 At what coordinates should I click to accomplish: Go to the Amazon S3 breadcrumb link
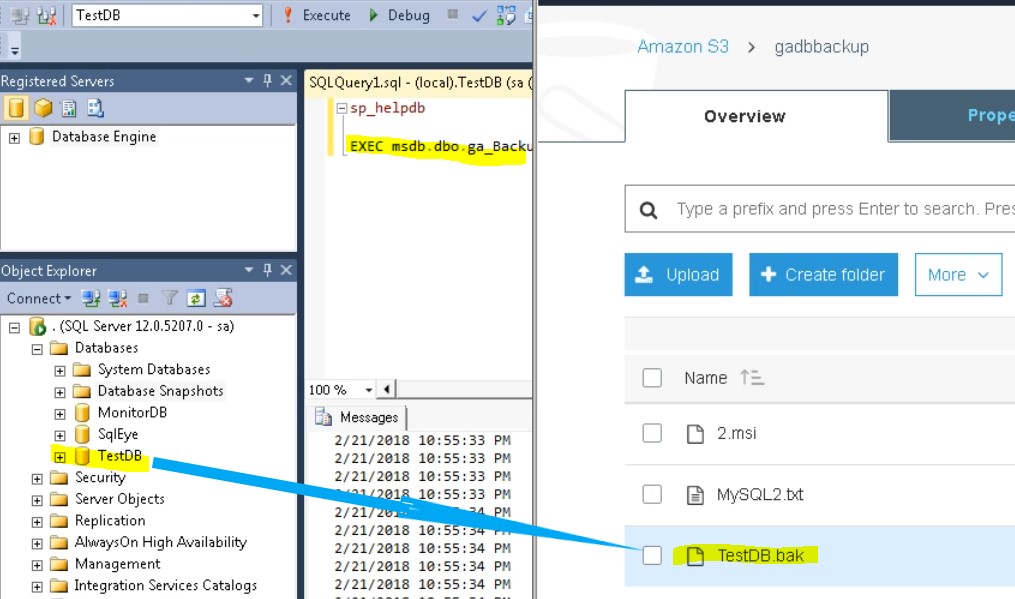[683, 47]
